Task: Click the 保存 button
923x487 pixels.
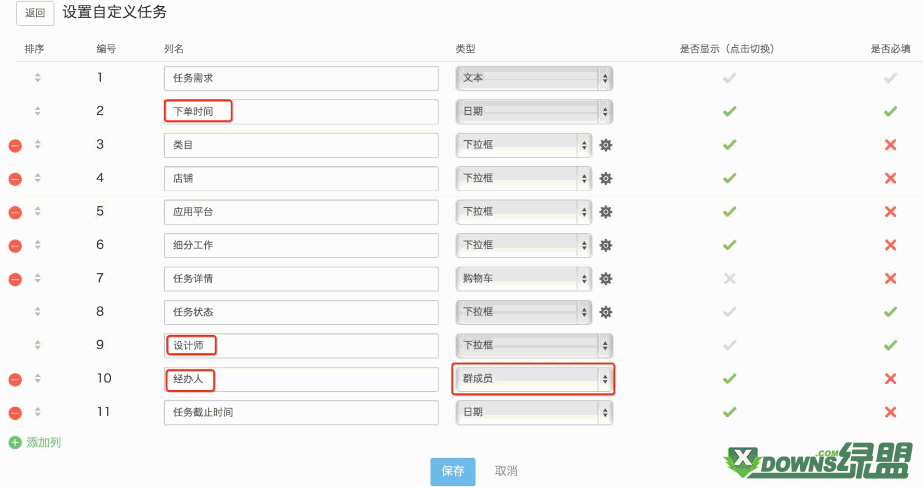Action: [453, 471]
